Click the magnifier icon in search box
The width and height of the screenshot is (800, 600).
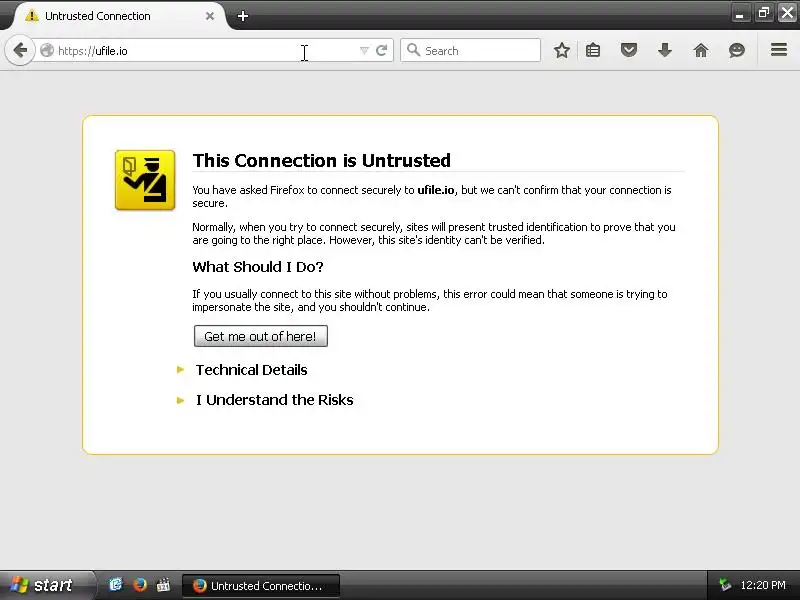(413, 50)
